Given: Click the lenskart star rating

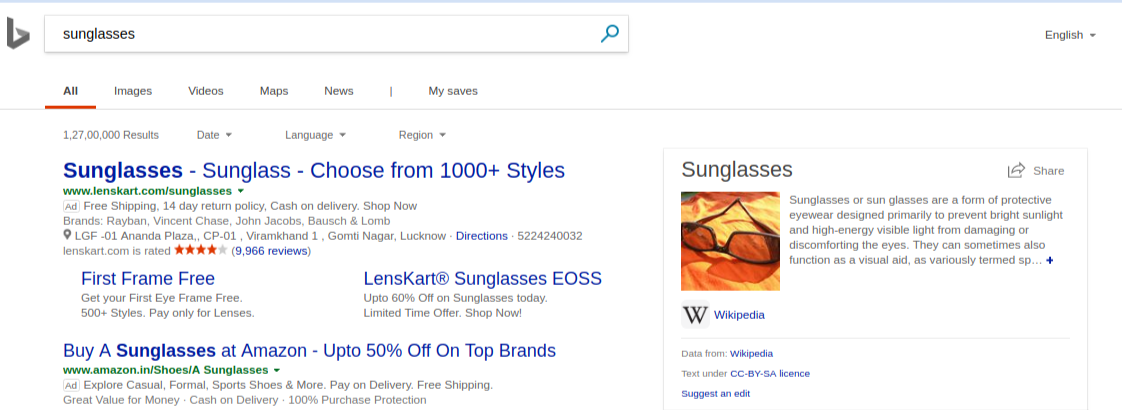Looking at the screenshot, I should pos(200,250).
